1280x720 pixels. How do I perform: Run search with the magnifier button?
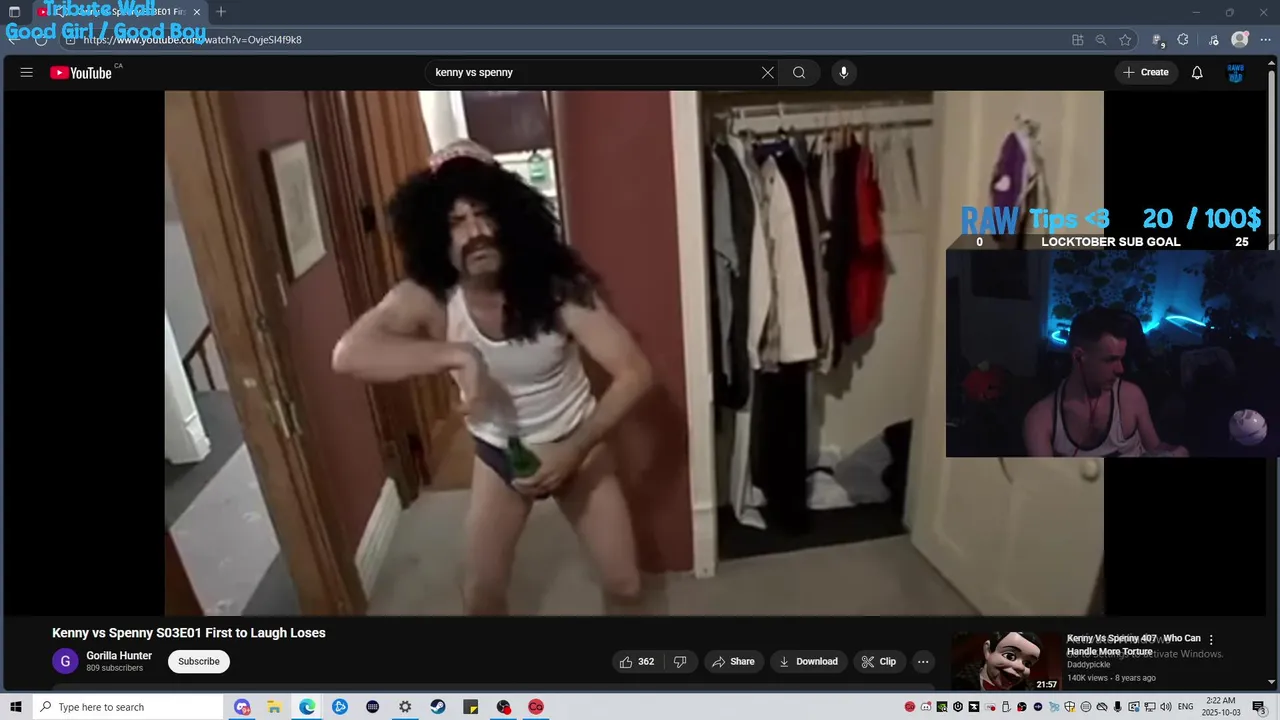coord(799,72)
